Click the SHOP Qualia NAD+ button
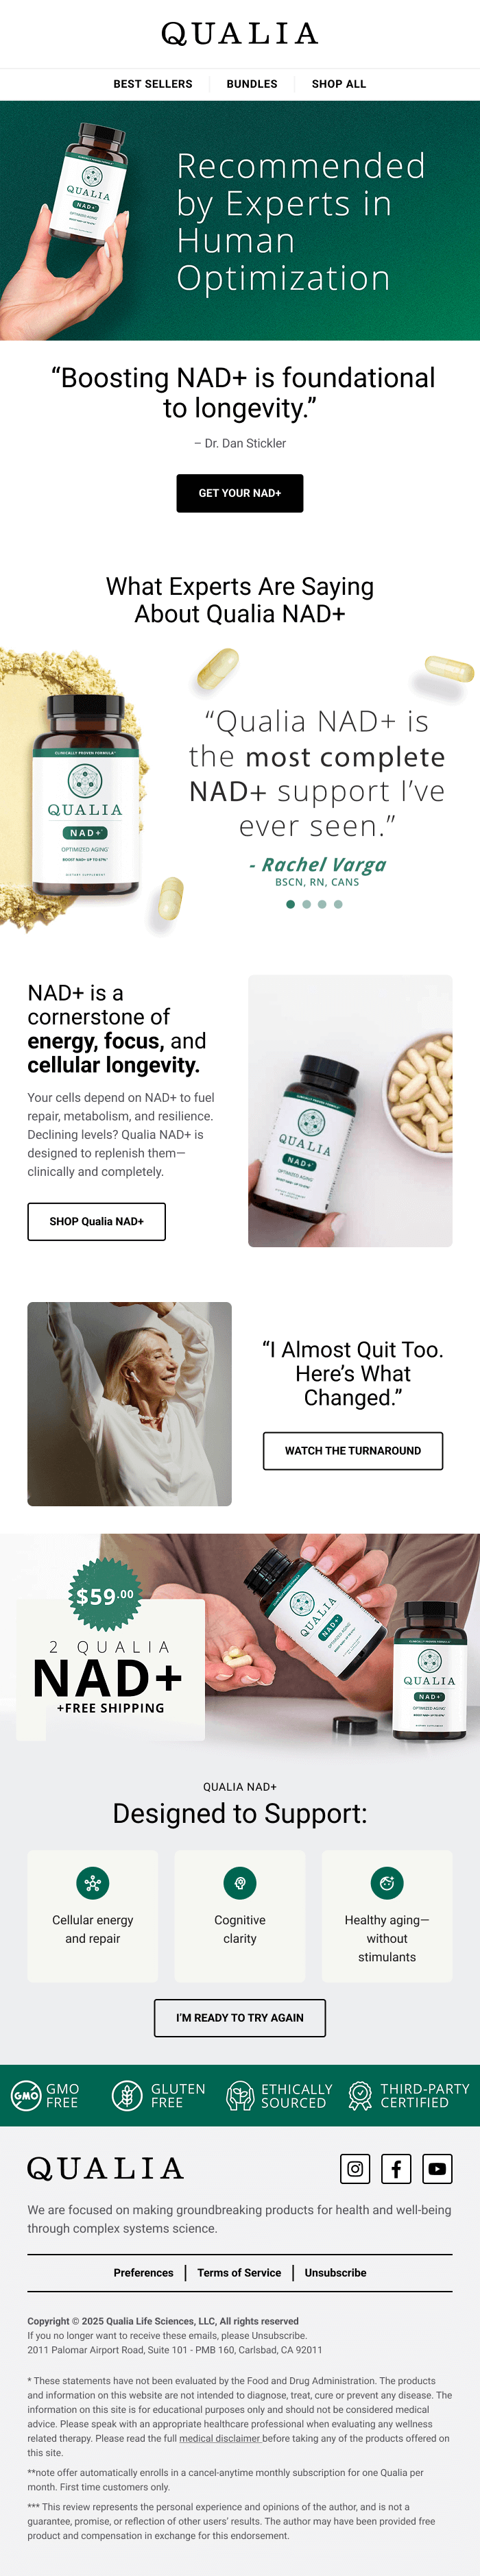The width and height of the screenshot is (480, 2576). [x=96, y=1221]
